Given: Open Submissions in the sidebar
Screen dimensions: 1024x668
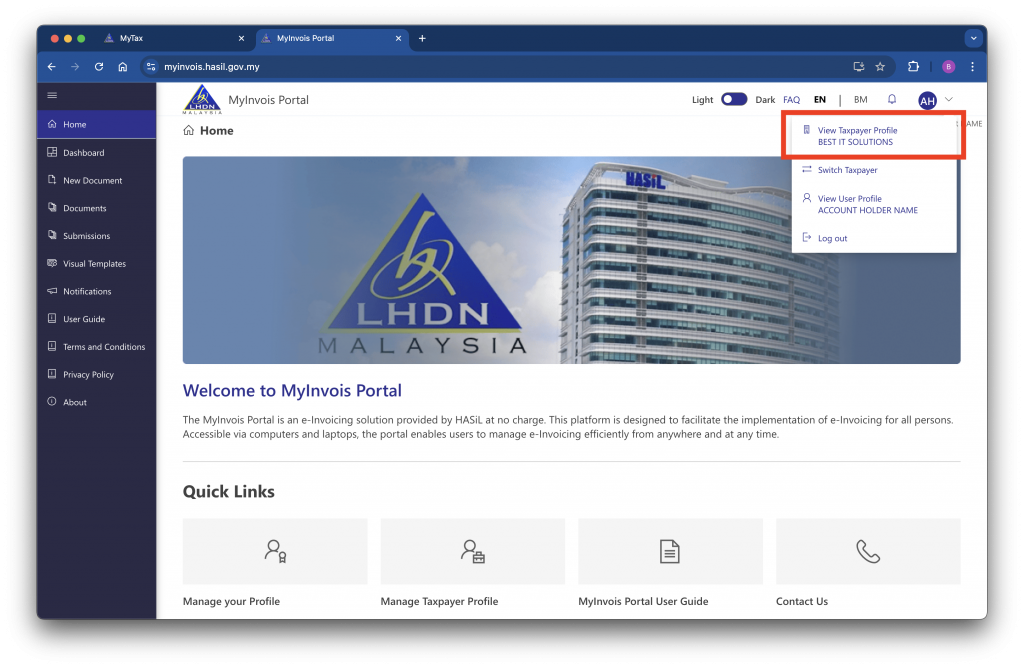Looking at the screenshot, I should click(x=86, y=236).
